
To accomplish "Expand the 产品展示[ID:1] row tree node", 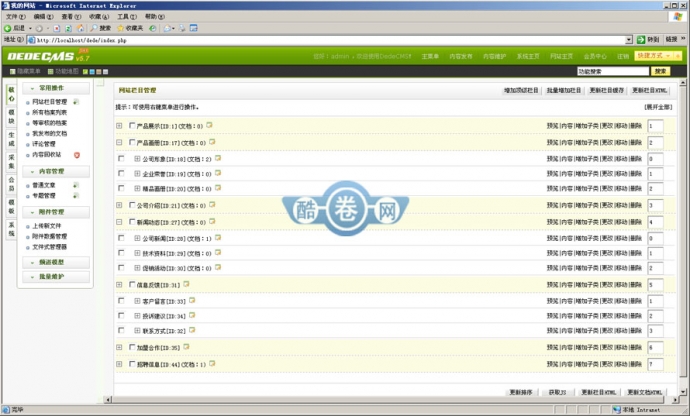I will tap(119, 126).
